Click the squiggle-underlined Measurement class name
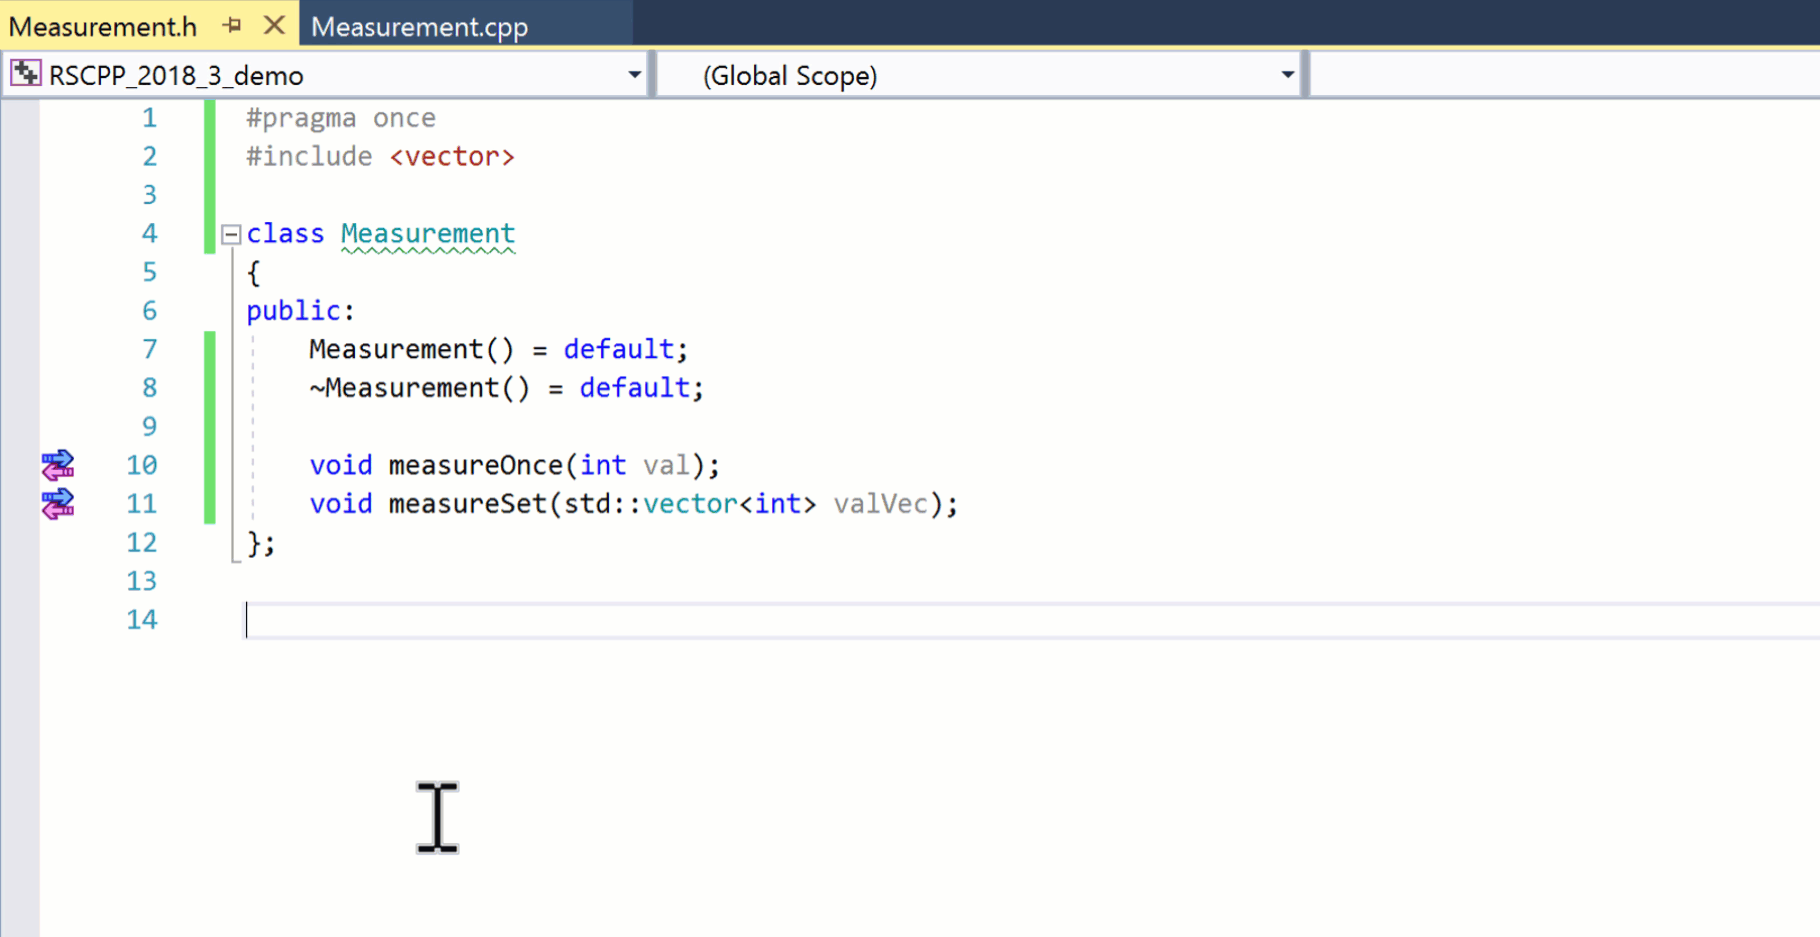Viewport: 1820px width, 937px height. pyautogui.click(x=428, y=233)
